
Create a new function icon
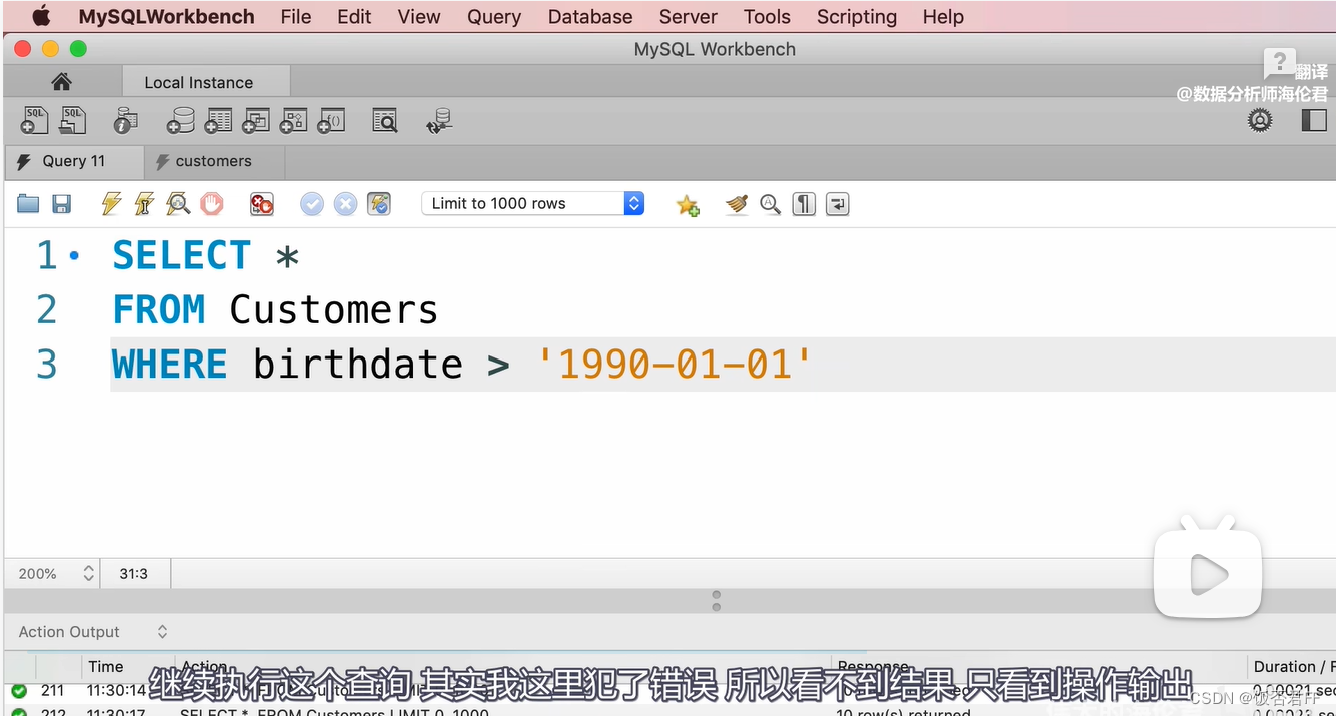[x=331, y=121]
